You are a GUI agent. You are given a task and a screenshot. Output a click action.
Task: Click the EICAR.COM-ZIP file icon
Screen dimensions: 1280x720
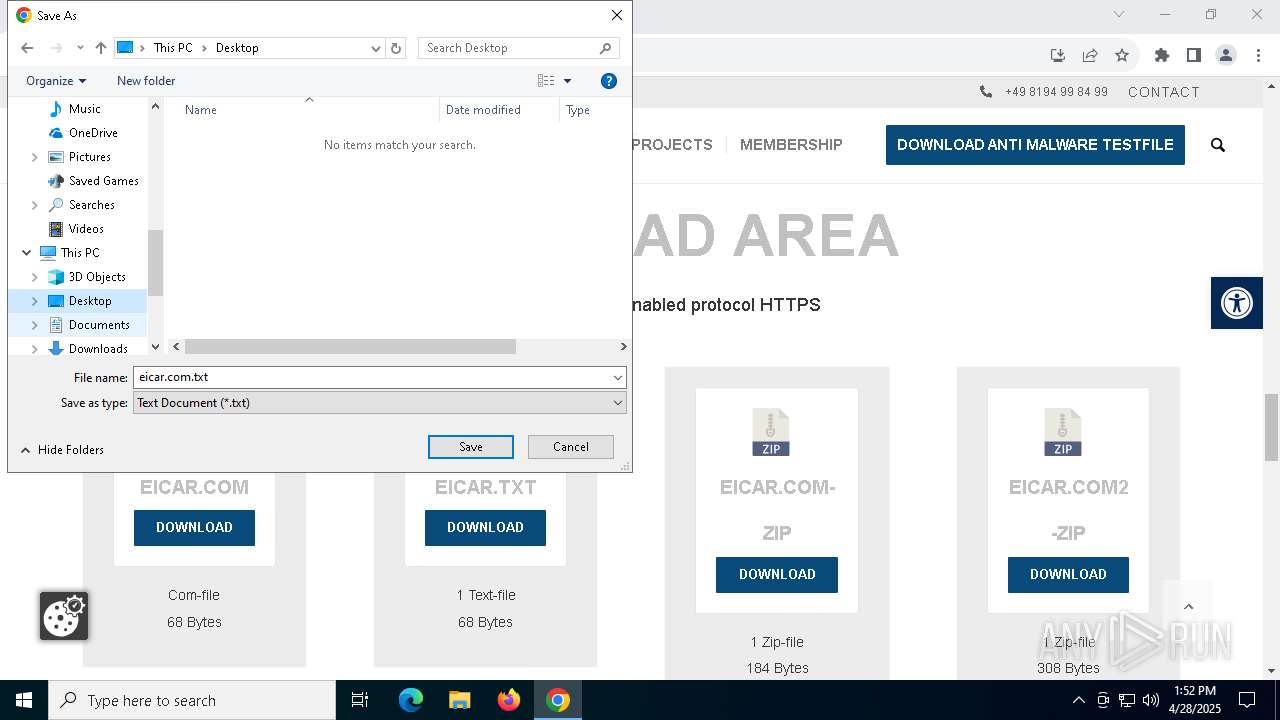[x=771, y=432]
